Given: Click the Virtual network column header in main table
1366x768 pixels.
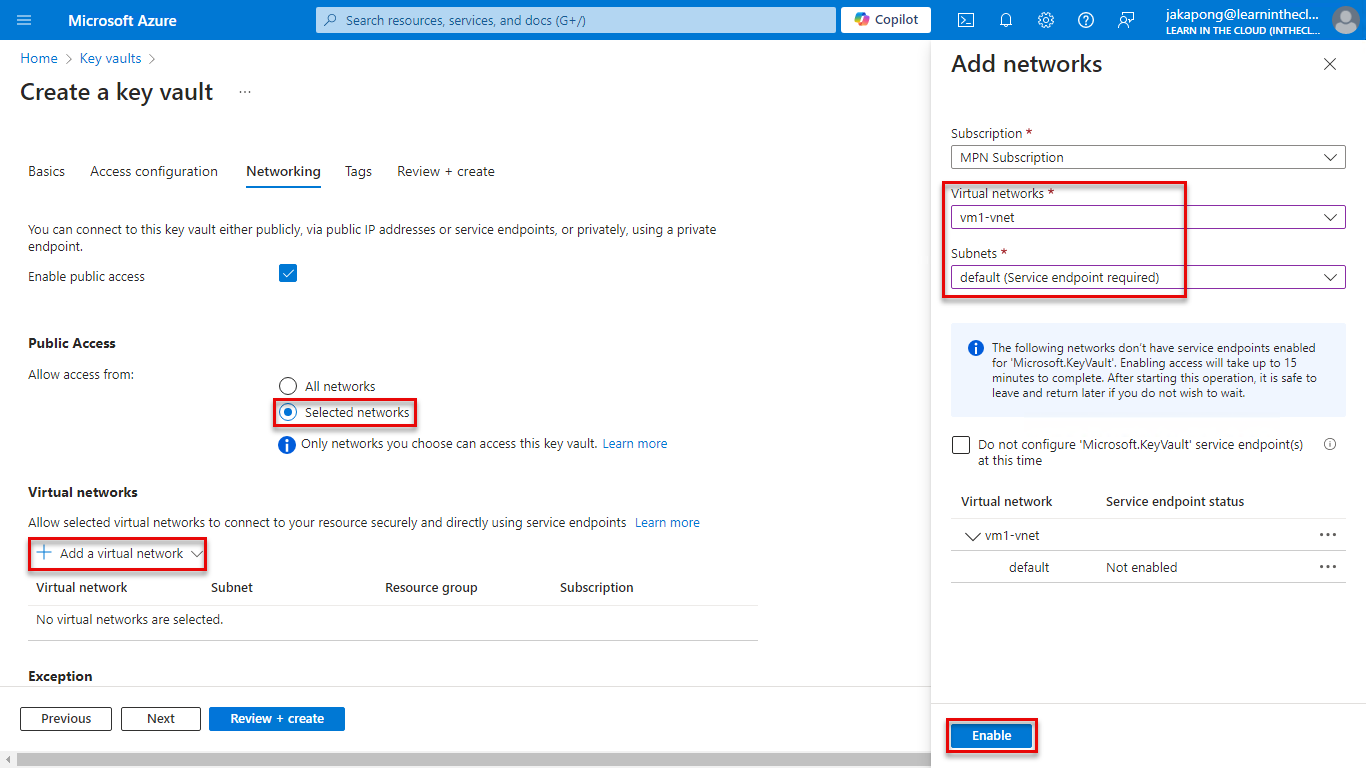Looking at the screenshot, I should coord(82,587).
